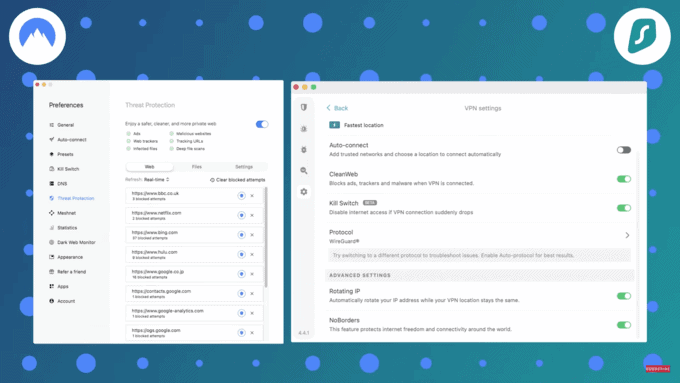This screenshot has height=383, width=680.
Task: Click the shield icon for contacts.google.com
Action: tap(242, 294)
